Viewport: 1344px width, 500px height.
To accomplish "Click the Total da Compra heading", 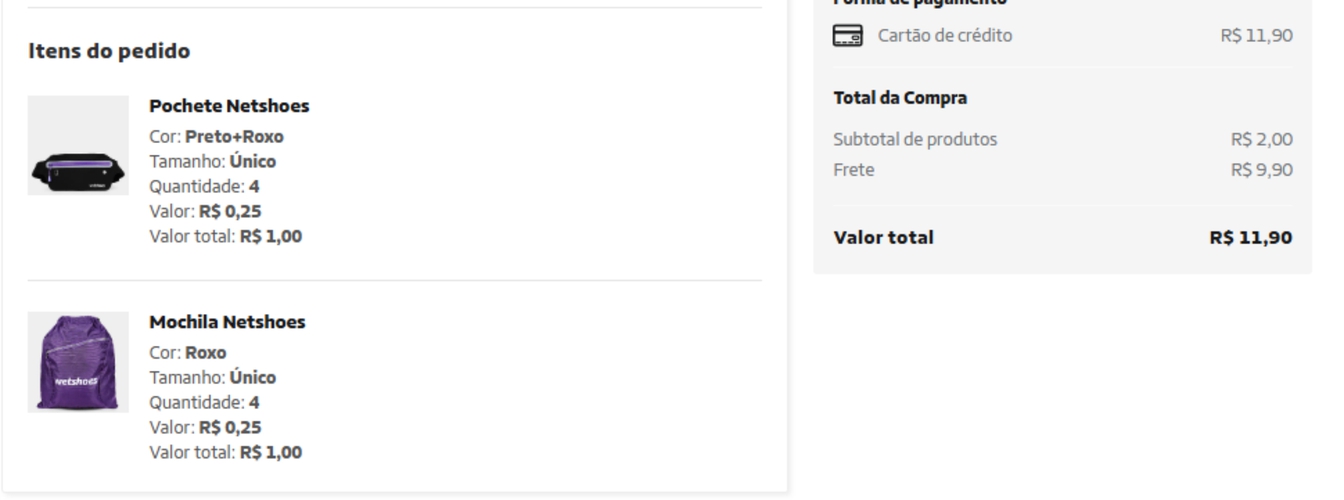I will point(900,98).
